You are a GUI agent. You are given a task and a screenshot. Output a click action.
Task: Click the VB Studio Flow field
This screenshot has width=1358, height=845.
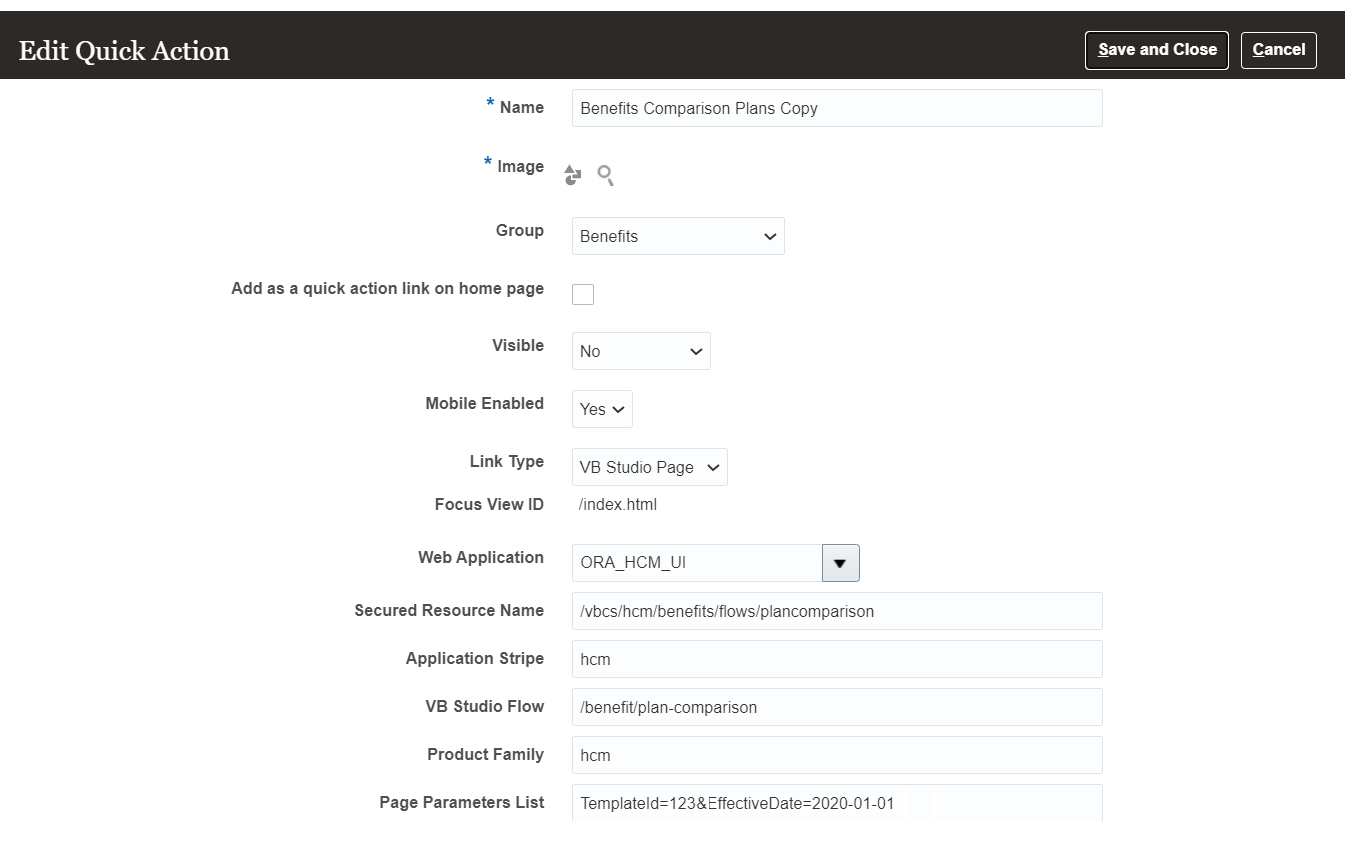(837, 708)
